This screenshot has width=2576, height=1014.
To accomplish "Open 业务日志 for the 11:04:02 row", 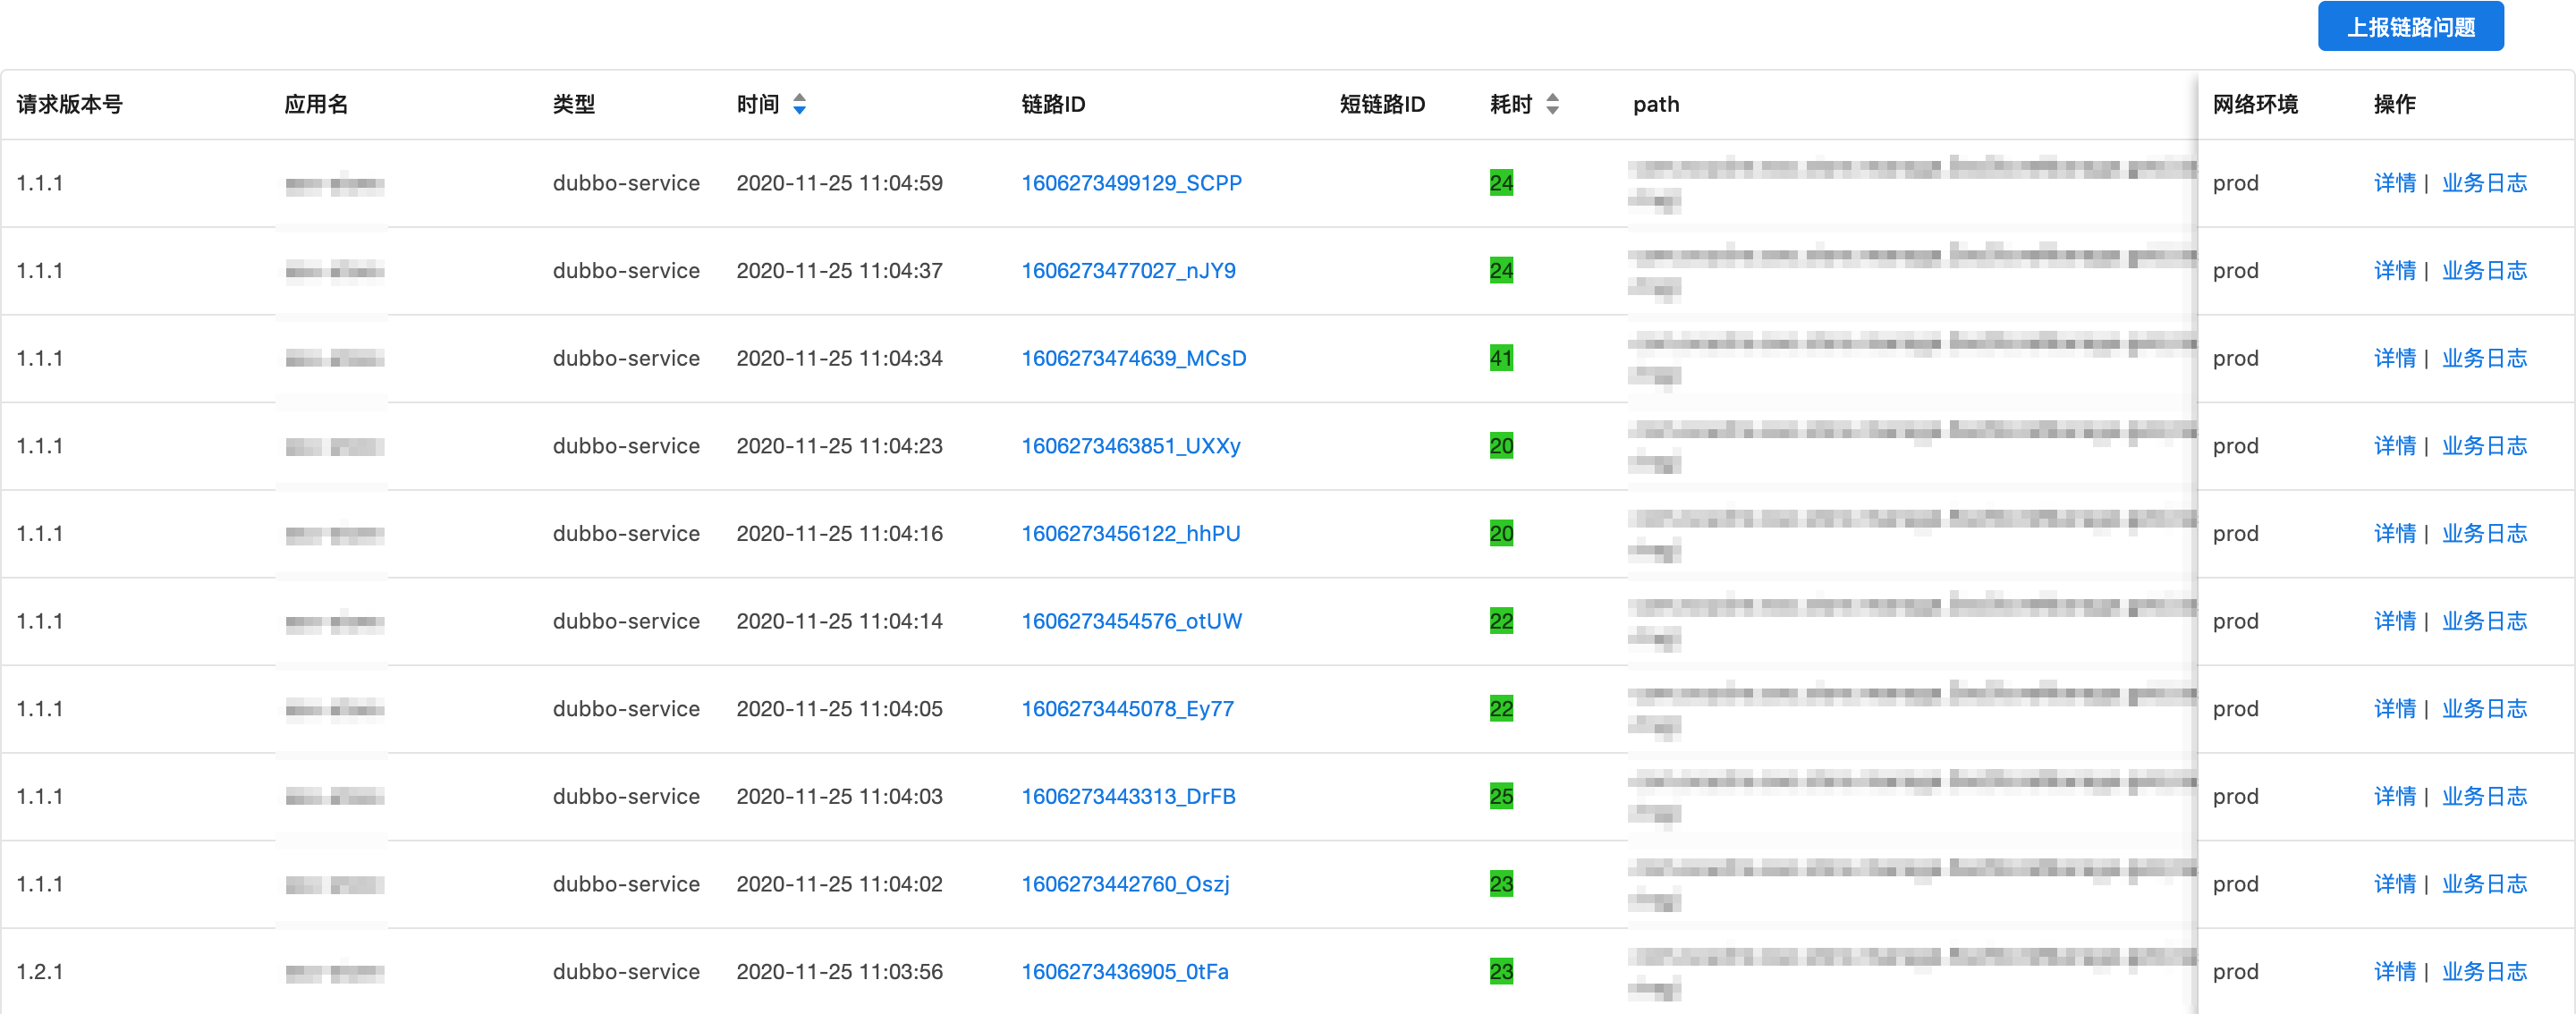I will (x=2484, y=884).
